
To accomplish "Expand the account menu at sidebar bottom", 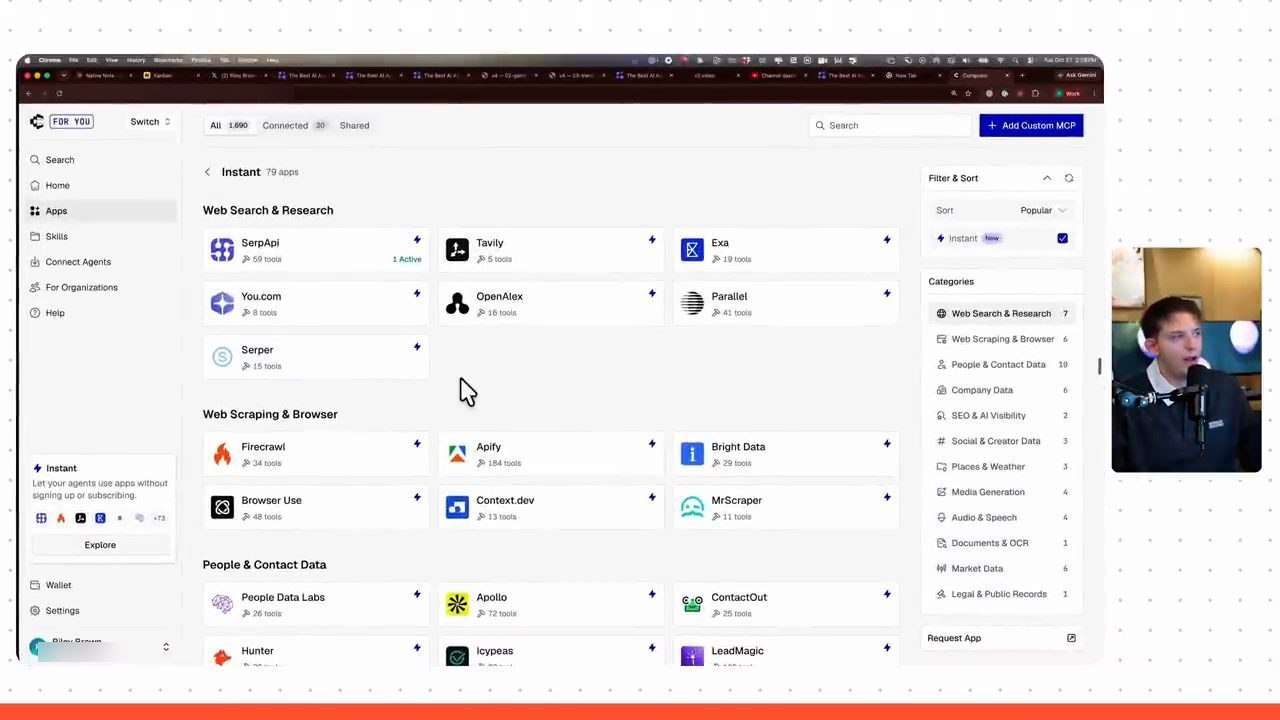I will 166,647.
